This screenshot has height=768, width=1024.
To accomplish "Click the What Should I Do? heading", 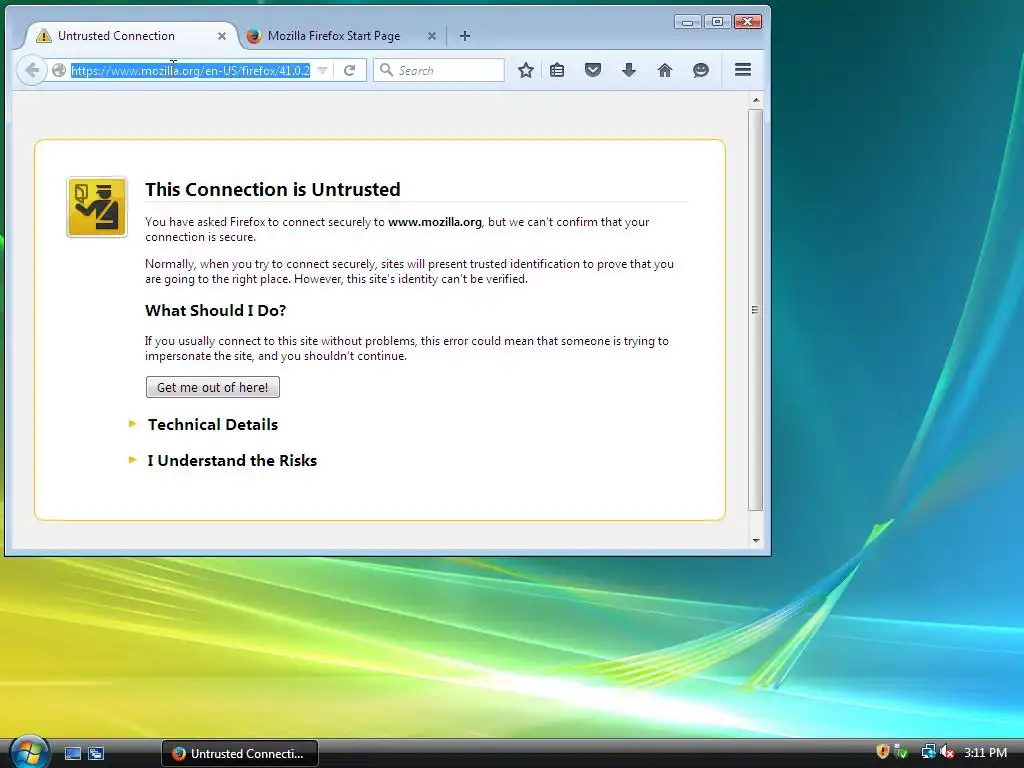I will 216,310.
